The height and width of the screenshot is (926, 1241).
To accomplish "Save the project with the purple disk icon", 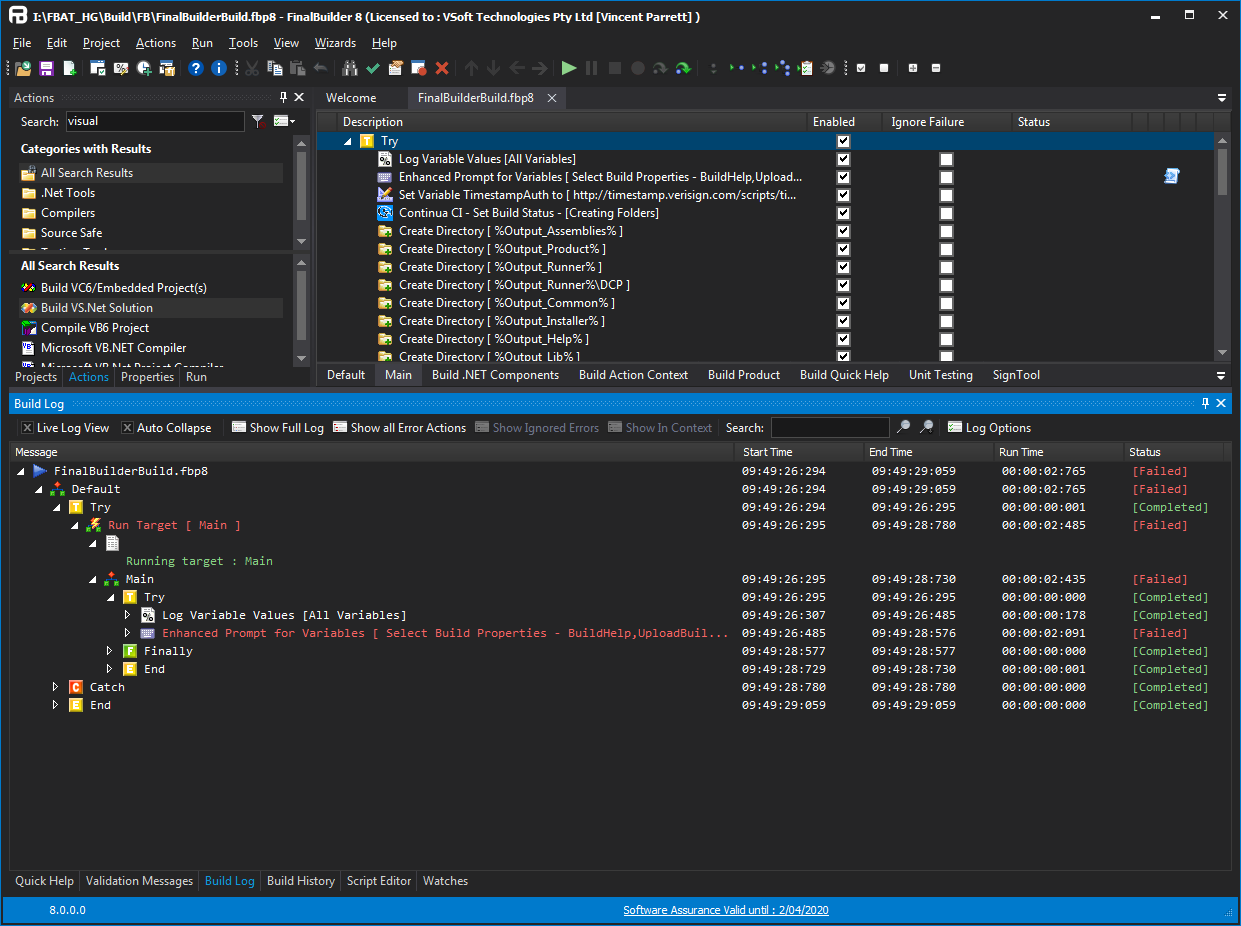I will (x=46, y=68).
